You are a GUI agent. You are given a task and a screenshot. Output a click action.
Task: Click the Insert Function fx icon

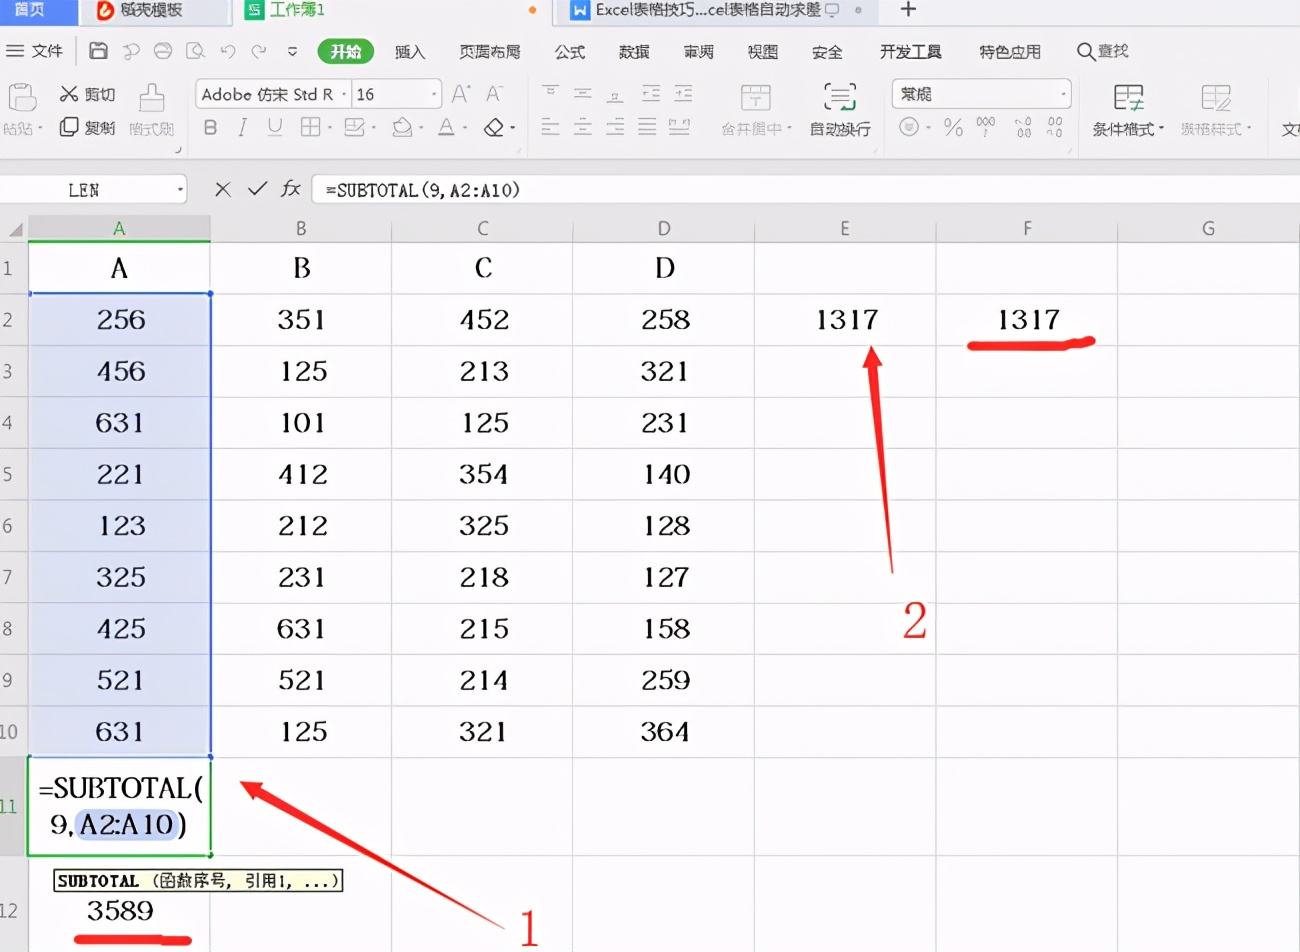[x=291, y=189]
